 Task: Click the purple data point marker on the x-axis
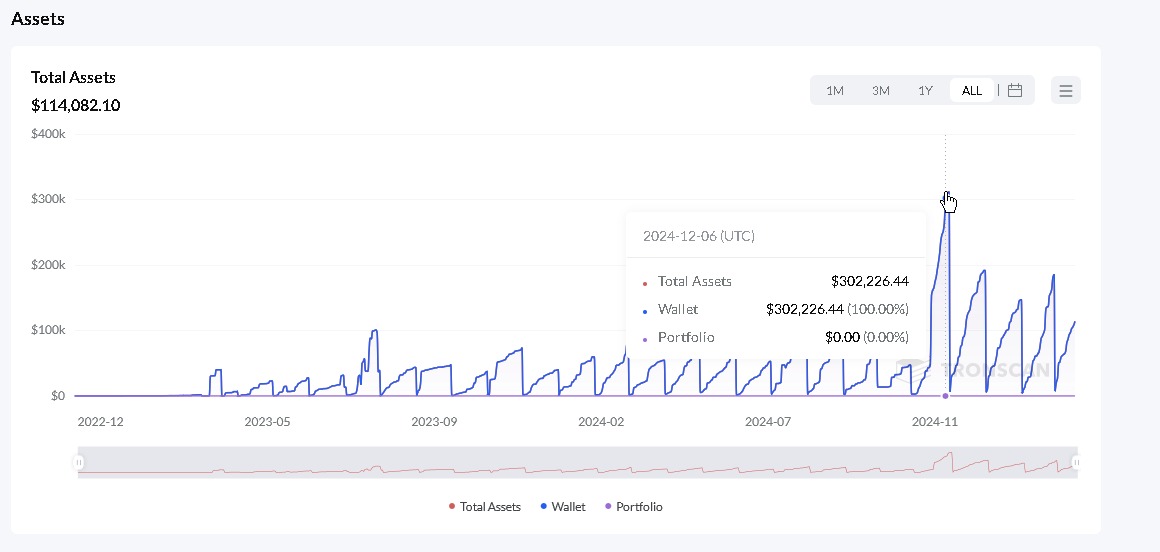(x=945, y=396)
